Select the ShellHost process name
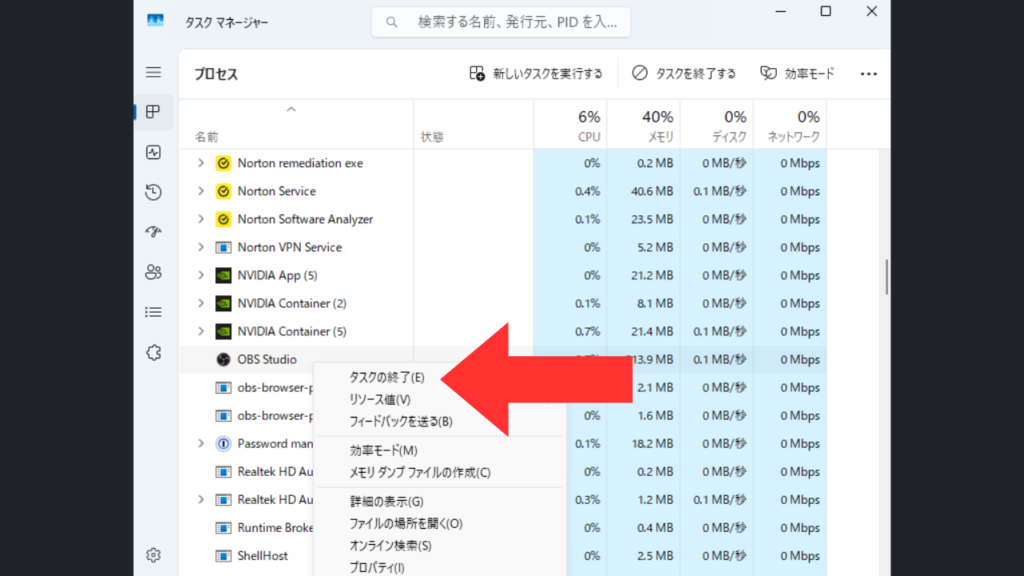 coord(263,556)
